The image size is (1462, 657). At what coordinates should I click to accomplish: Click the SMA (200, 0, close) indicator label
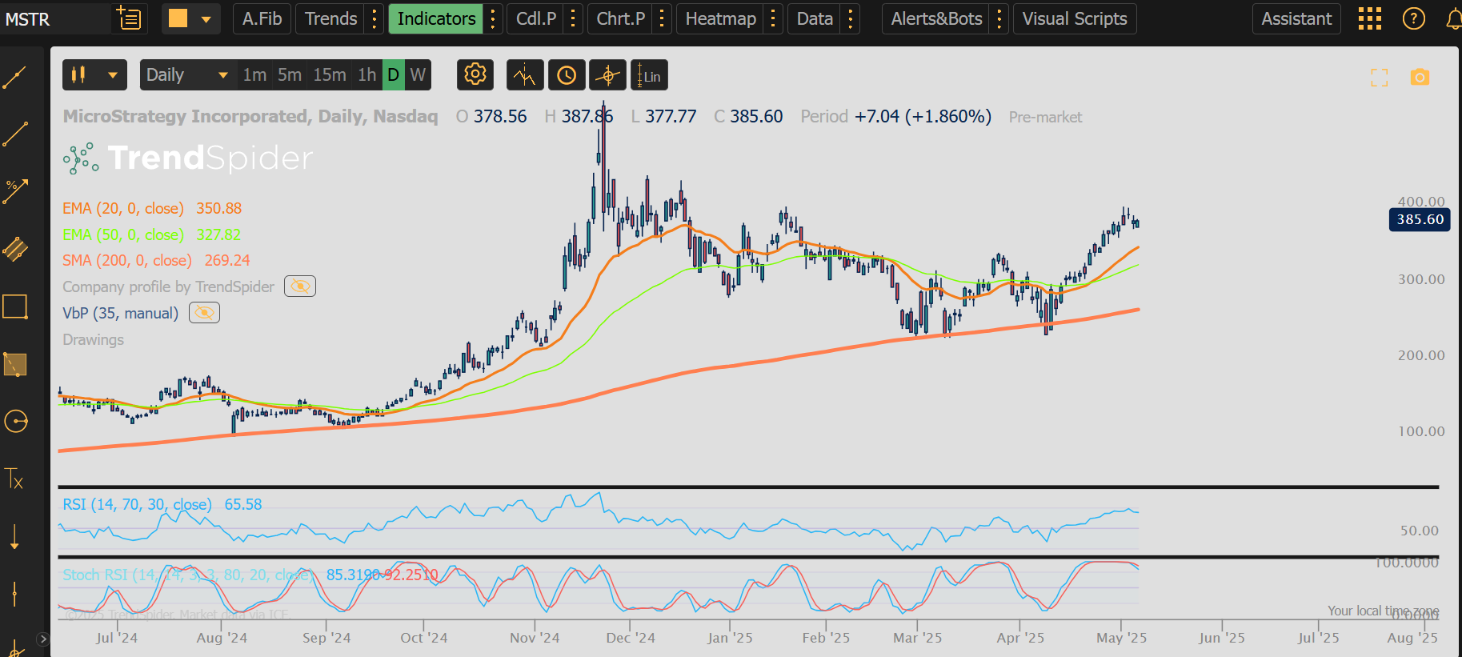[x=127, y=260]
